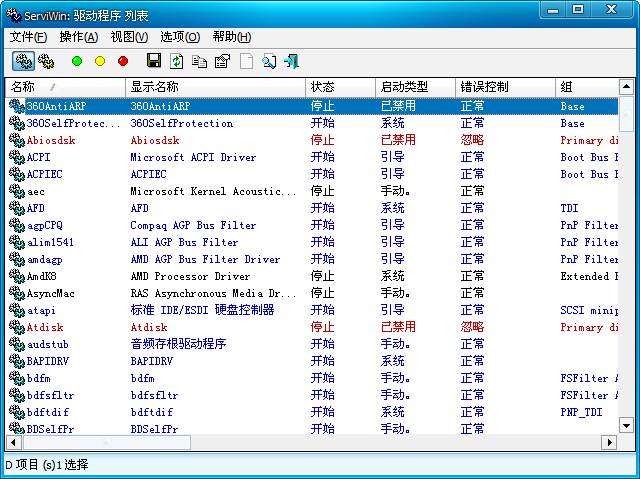
Task: Click the gear icon beside agpCPQ
Action: (17, 225)
